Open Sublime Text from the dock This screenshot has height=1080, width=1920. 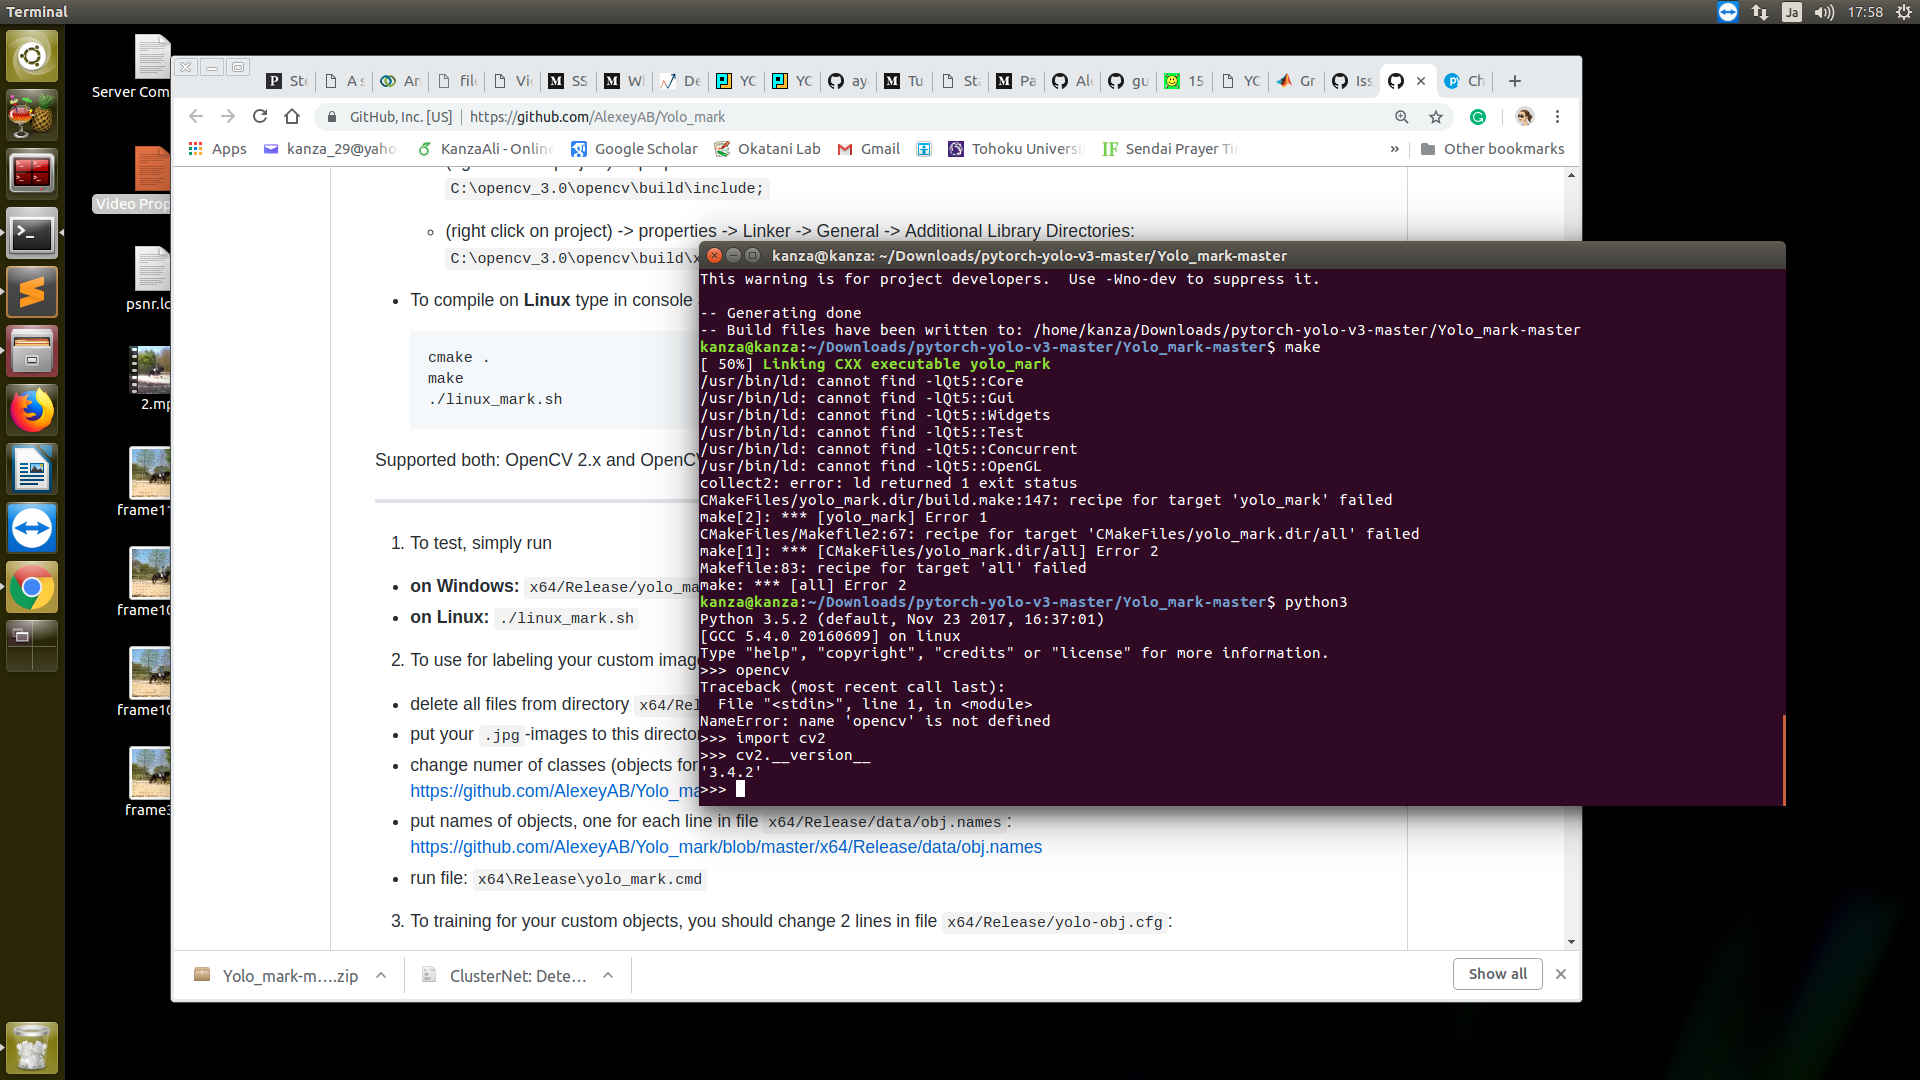click(32, 291)
